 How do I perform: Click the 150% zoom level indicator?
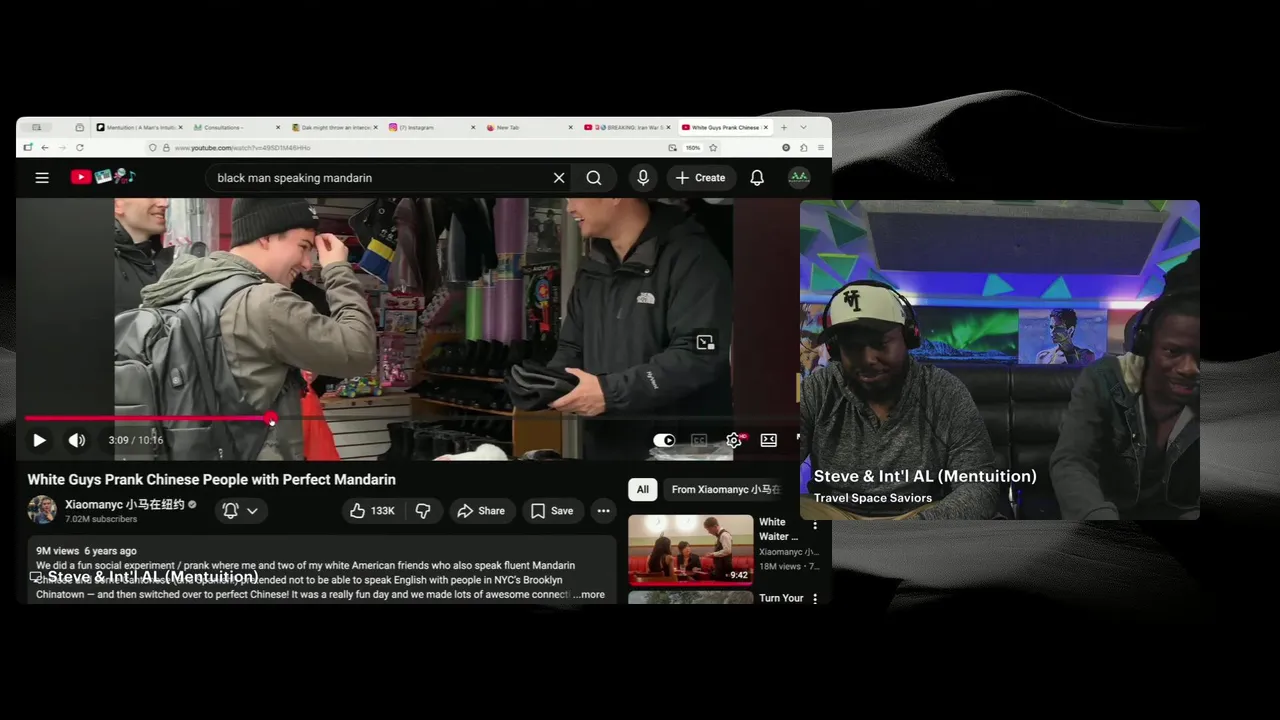(693, 148)
